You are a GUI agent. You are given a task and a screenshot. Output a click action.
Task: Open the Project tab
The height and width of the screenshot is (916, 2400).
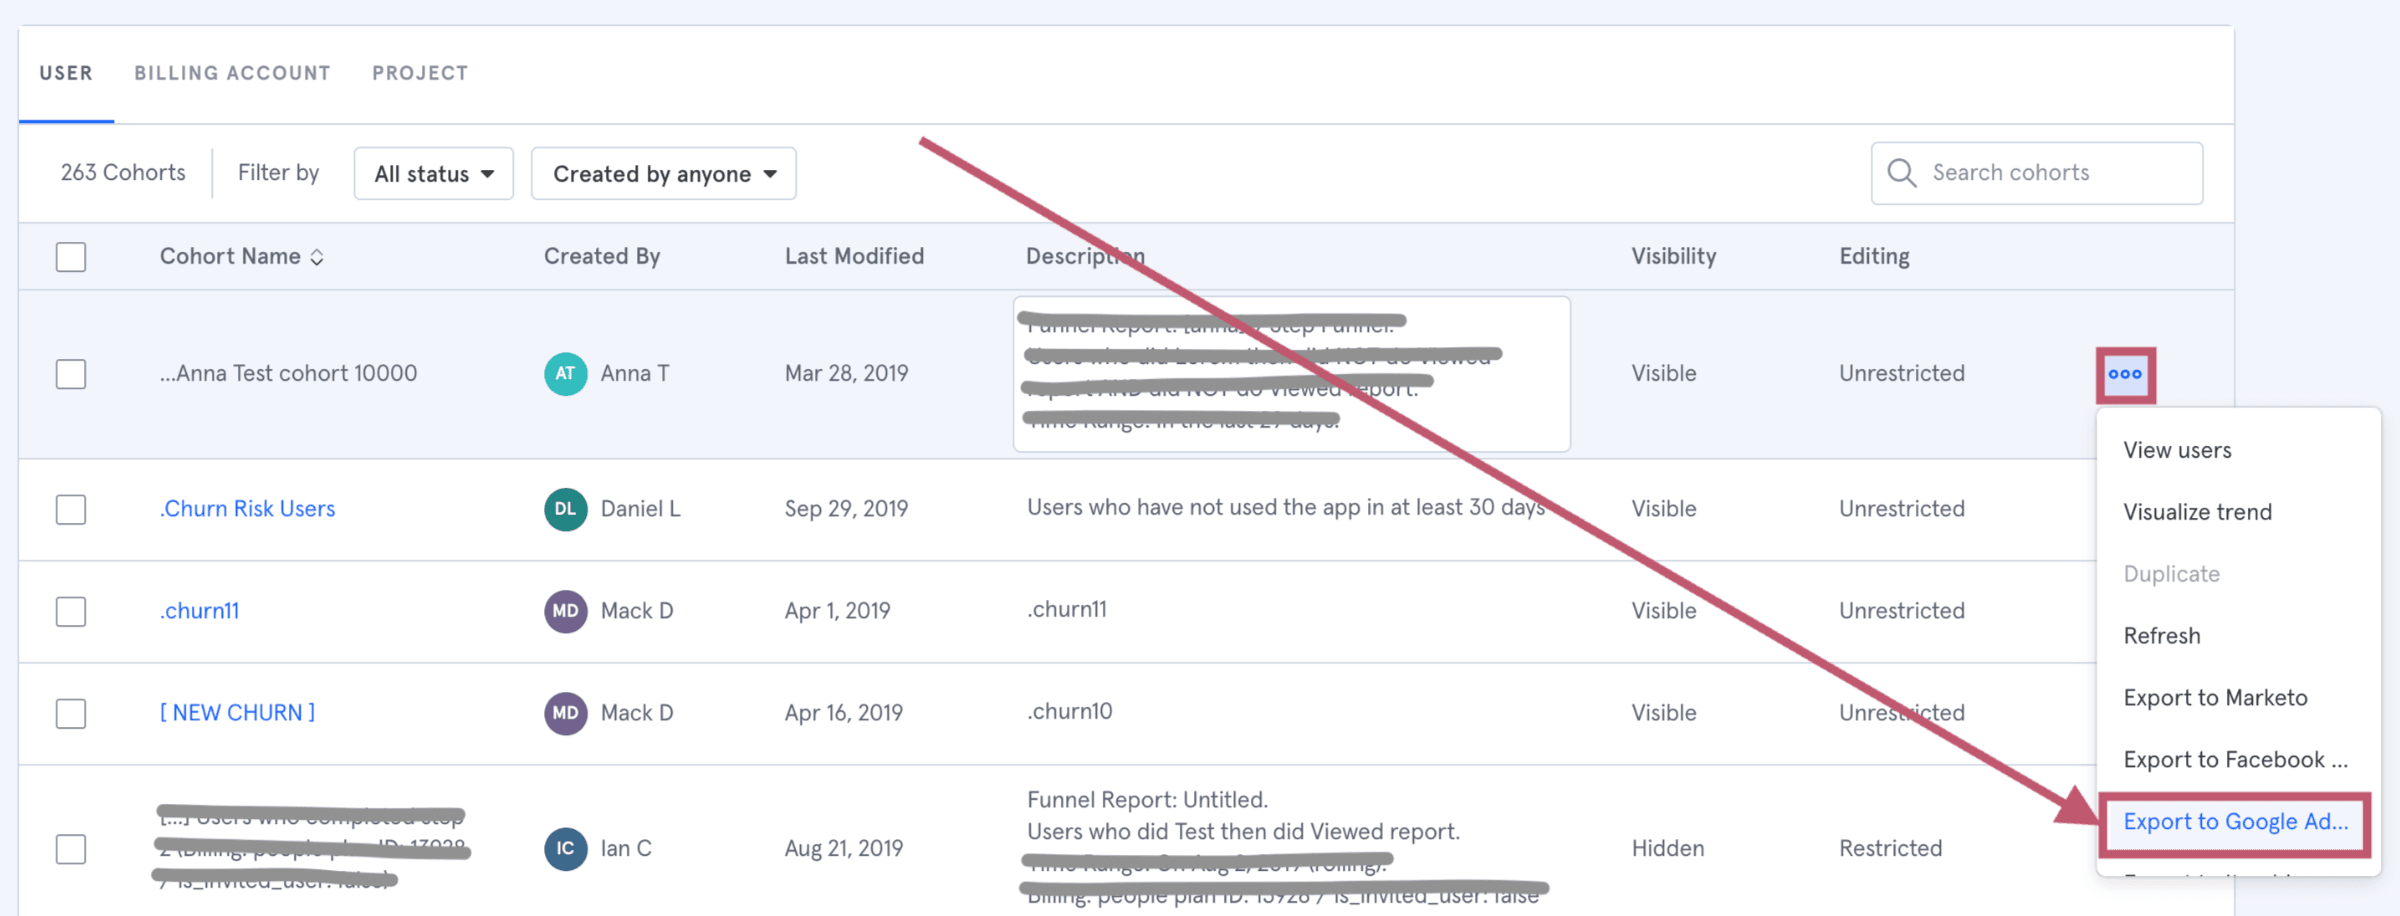click(420, 73)
